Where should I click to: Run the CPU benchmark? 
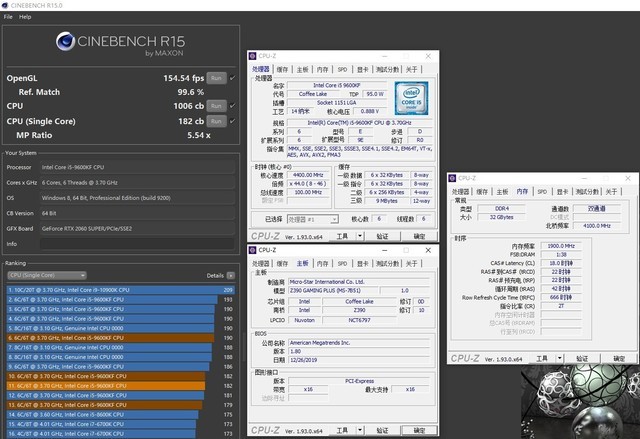216,106
